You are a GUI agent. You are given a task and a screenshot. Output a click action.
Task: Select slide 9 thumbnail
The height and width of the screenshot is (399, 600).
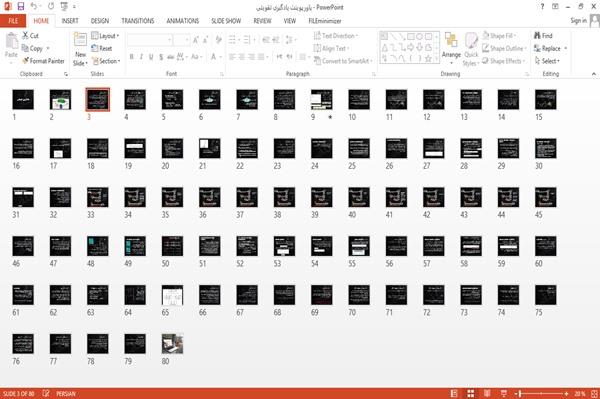(321, 99)
